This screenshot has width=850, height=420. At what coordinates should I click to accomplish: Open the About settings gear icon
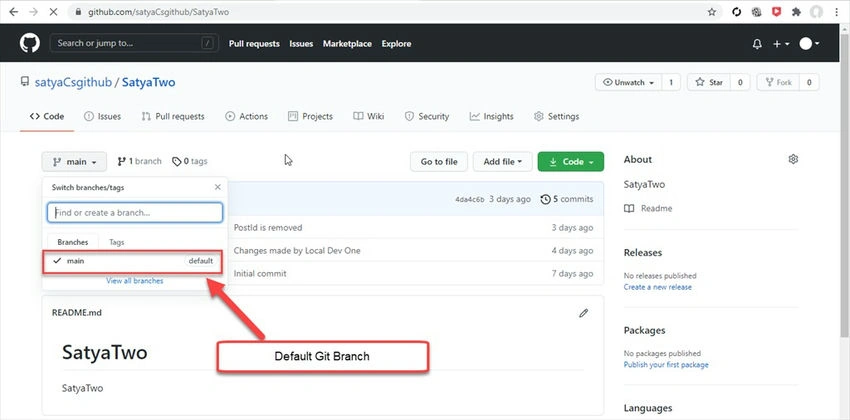pos(794,159)
